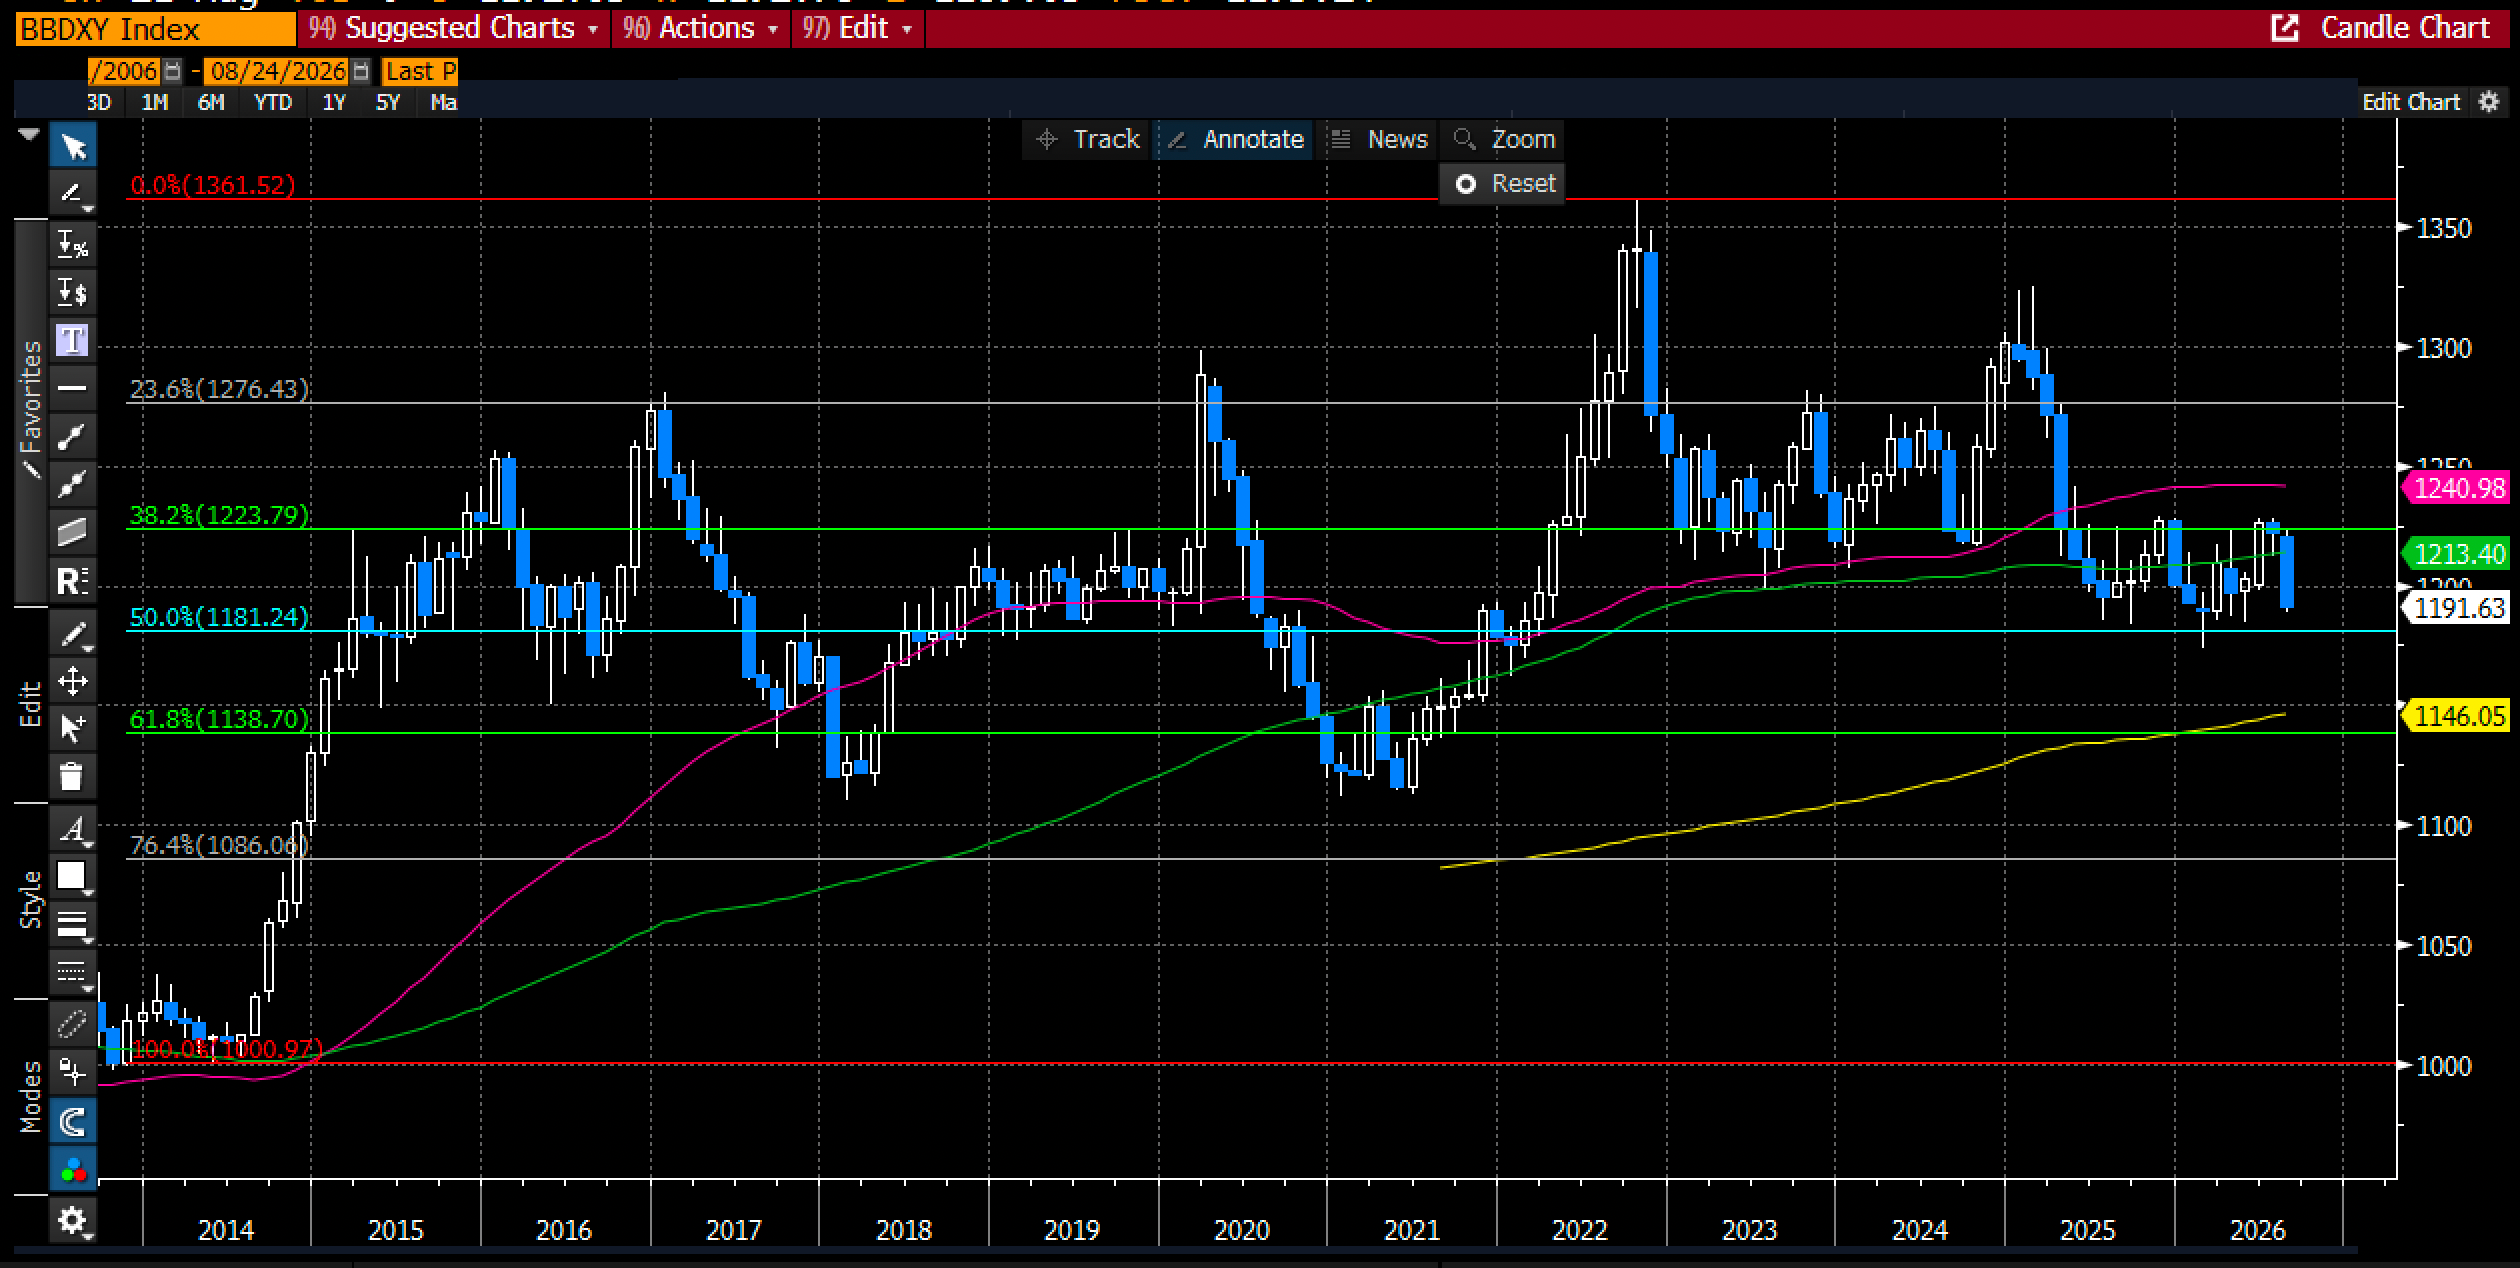
Task: Open the line thickness dropdown
Action: (73, 924)
